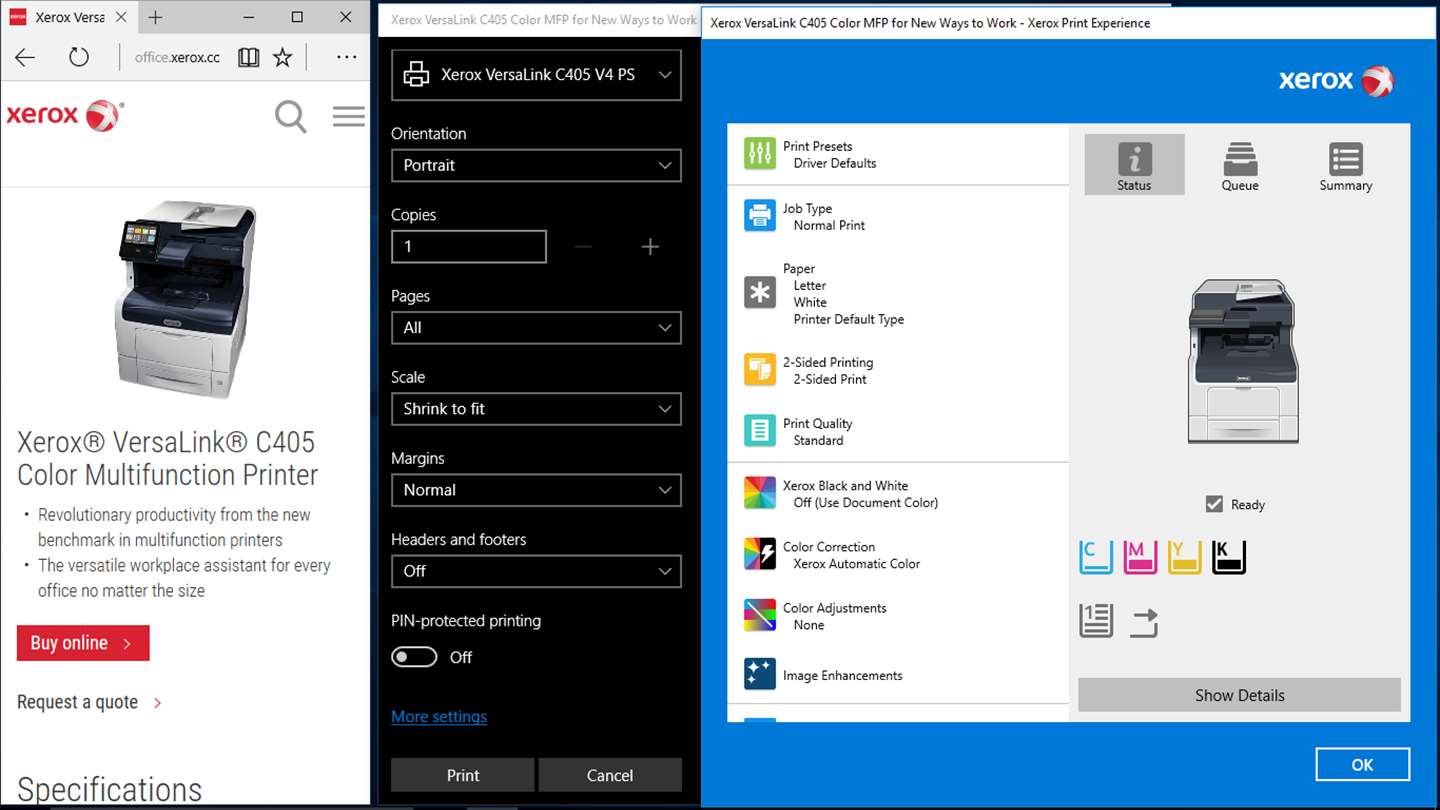
Task: Click the Xerox logo in Print Experience header
Action: (1336, 81)
